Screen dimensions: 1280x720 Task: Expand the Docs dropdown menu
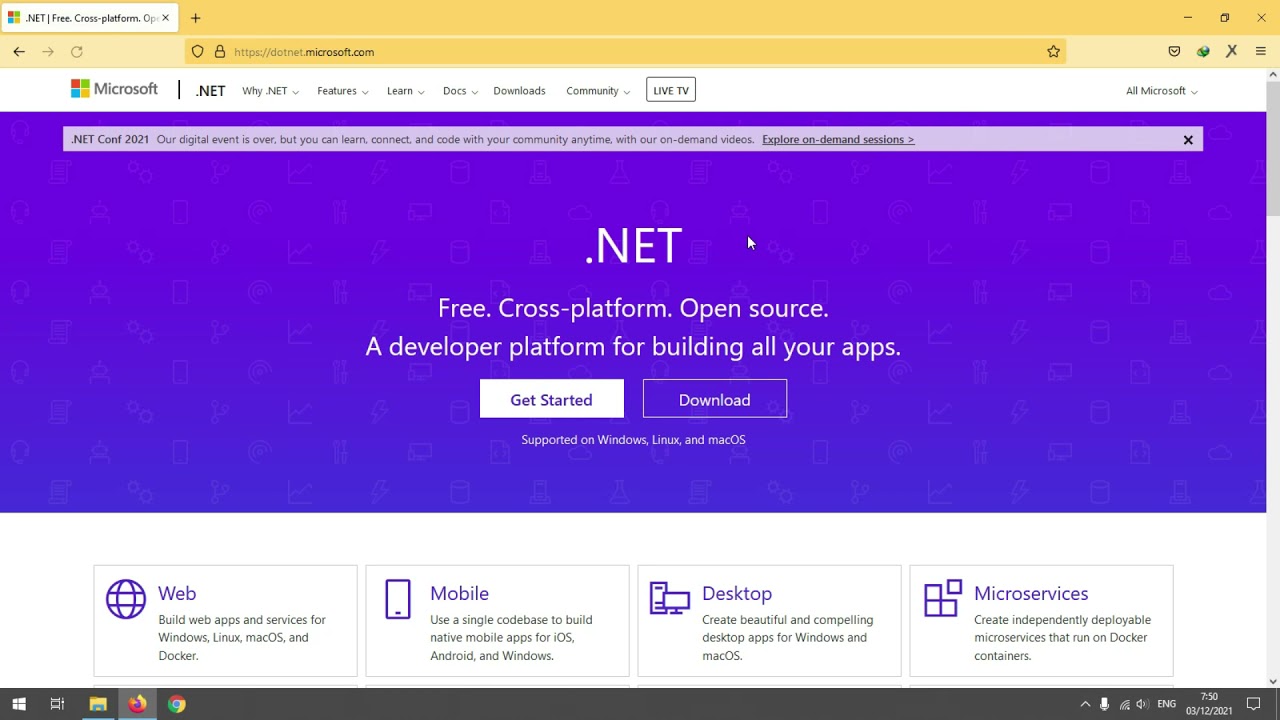[460, 91]
